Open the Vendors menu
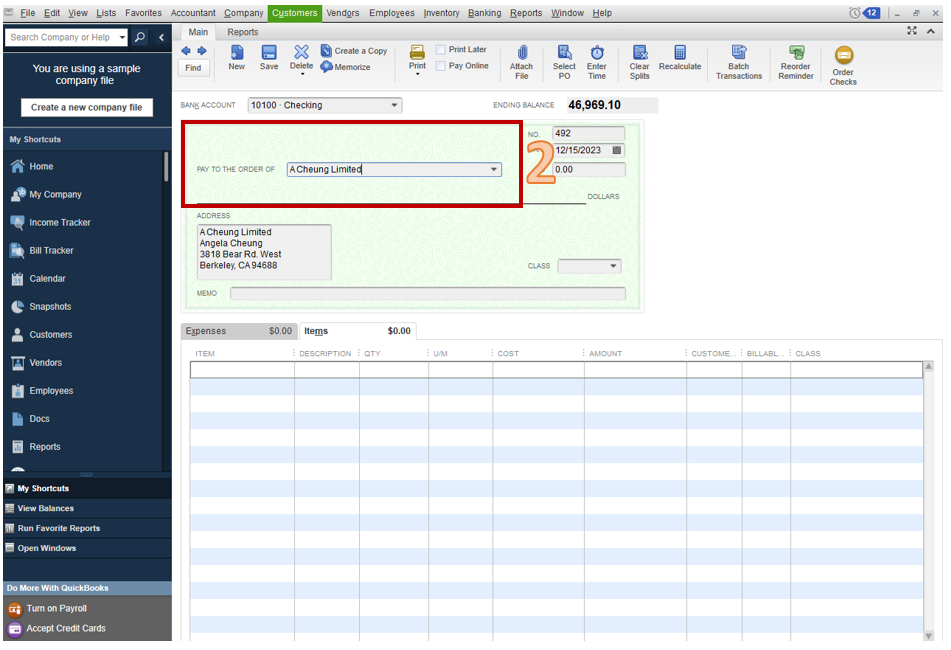The width and height of the screenshot is (951, 650). pyautogui.click(x=343, y=13)
